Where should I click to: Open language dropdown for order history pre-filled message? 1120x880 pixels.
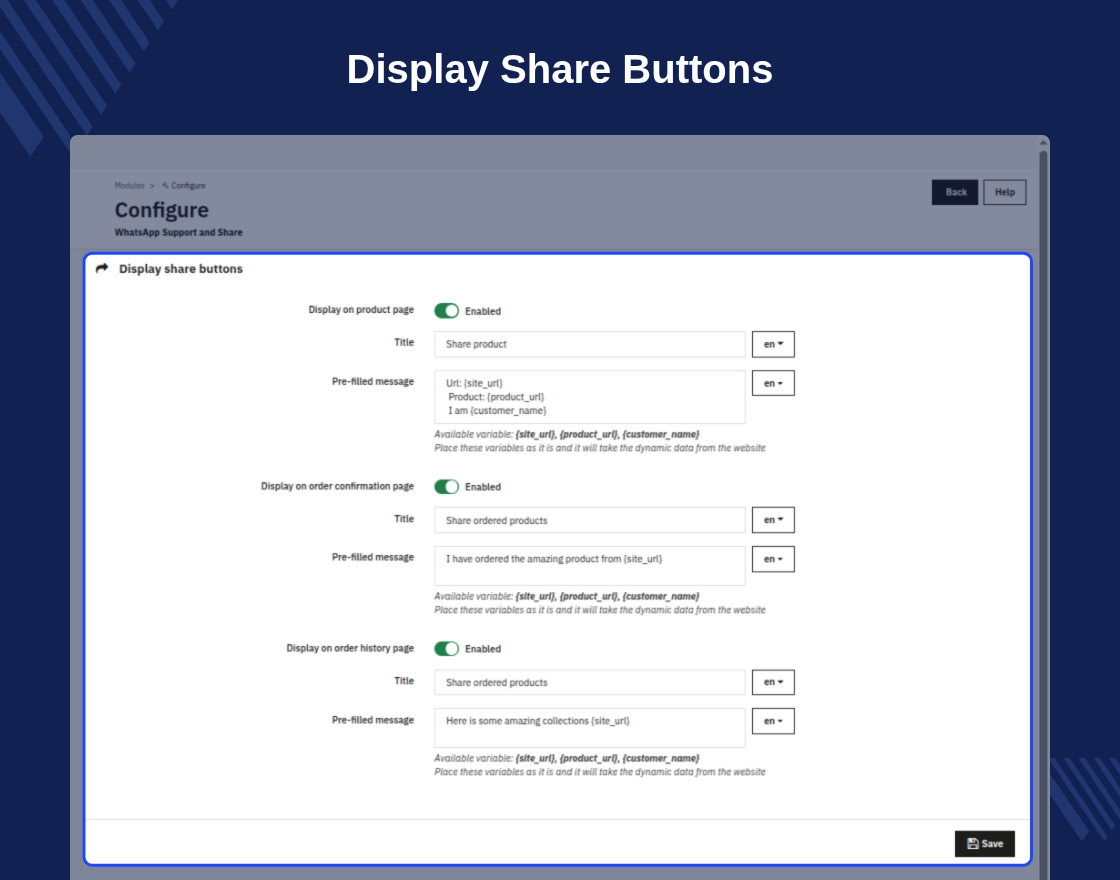point(773,721)
